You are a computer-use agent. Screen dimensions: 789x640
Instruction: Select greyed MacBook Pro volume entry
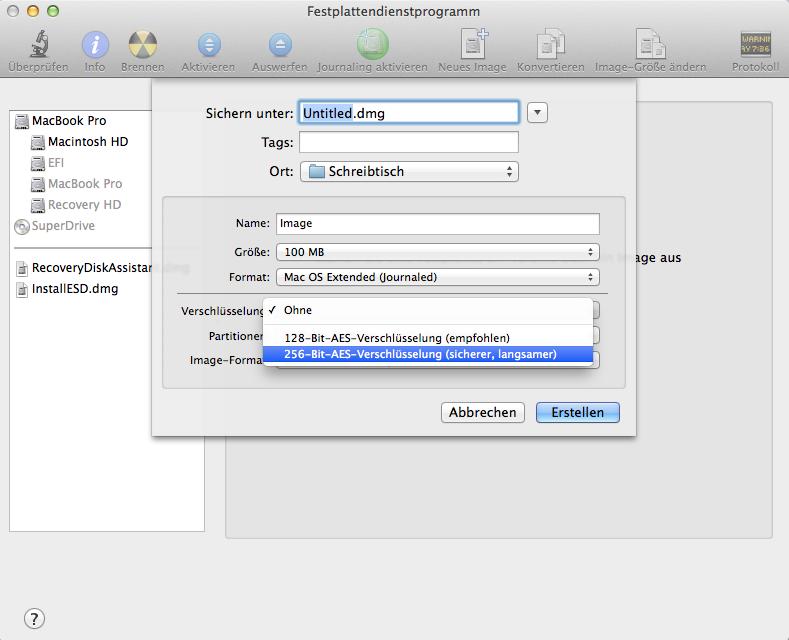pyautogui.click(x=85, y=184)
